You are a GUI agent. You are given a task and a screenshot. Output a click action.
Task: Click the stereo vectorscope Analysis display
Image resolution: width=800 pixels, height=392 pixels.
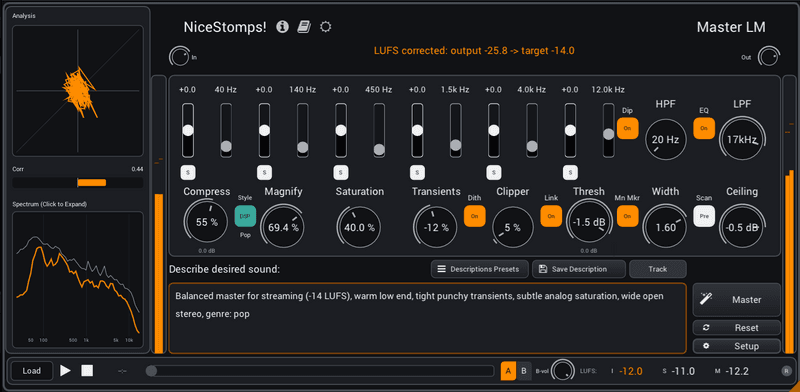[x=78, y=91]
